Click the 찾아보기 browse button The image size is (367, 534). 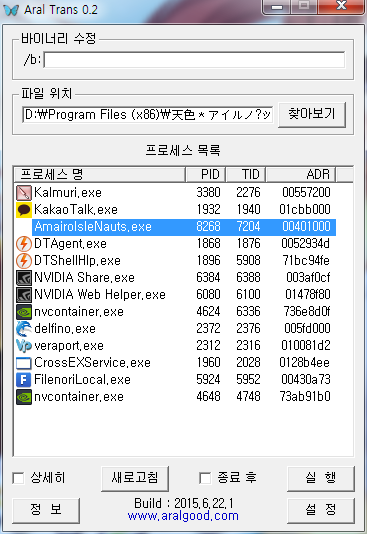312,114
